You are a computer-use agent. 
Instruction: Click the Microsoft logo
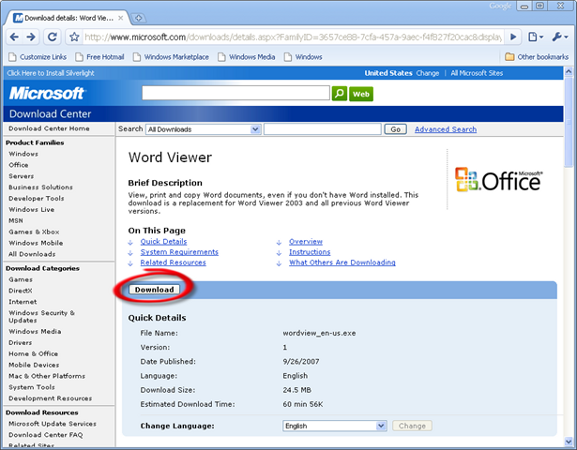pos(47,93)
